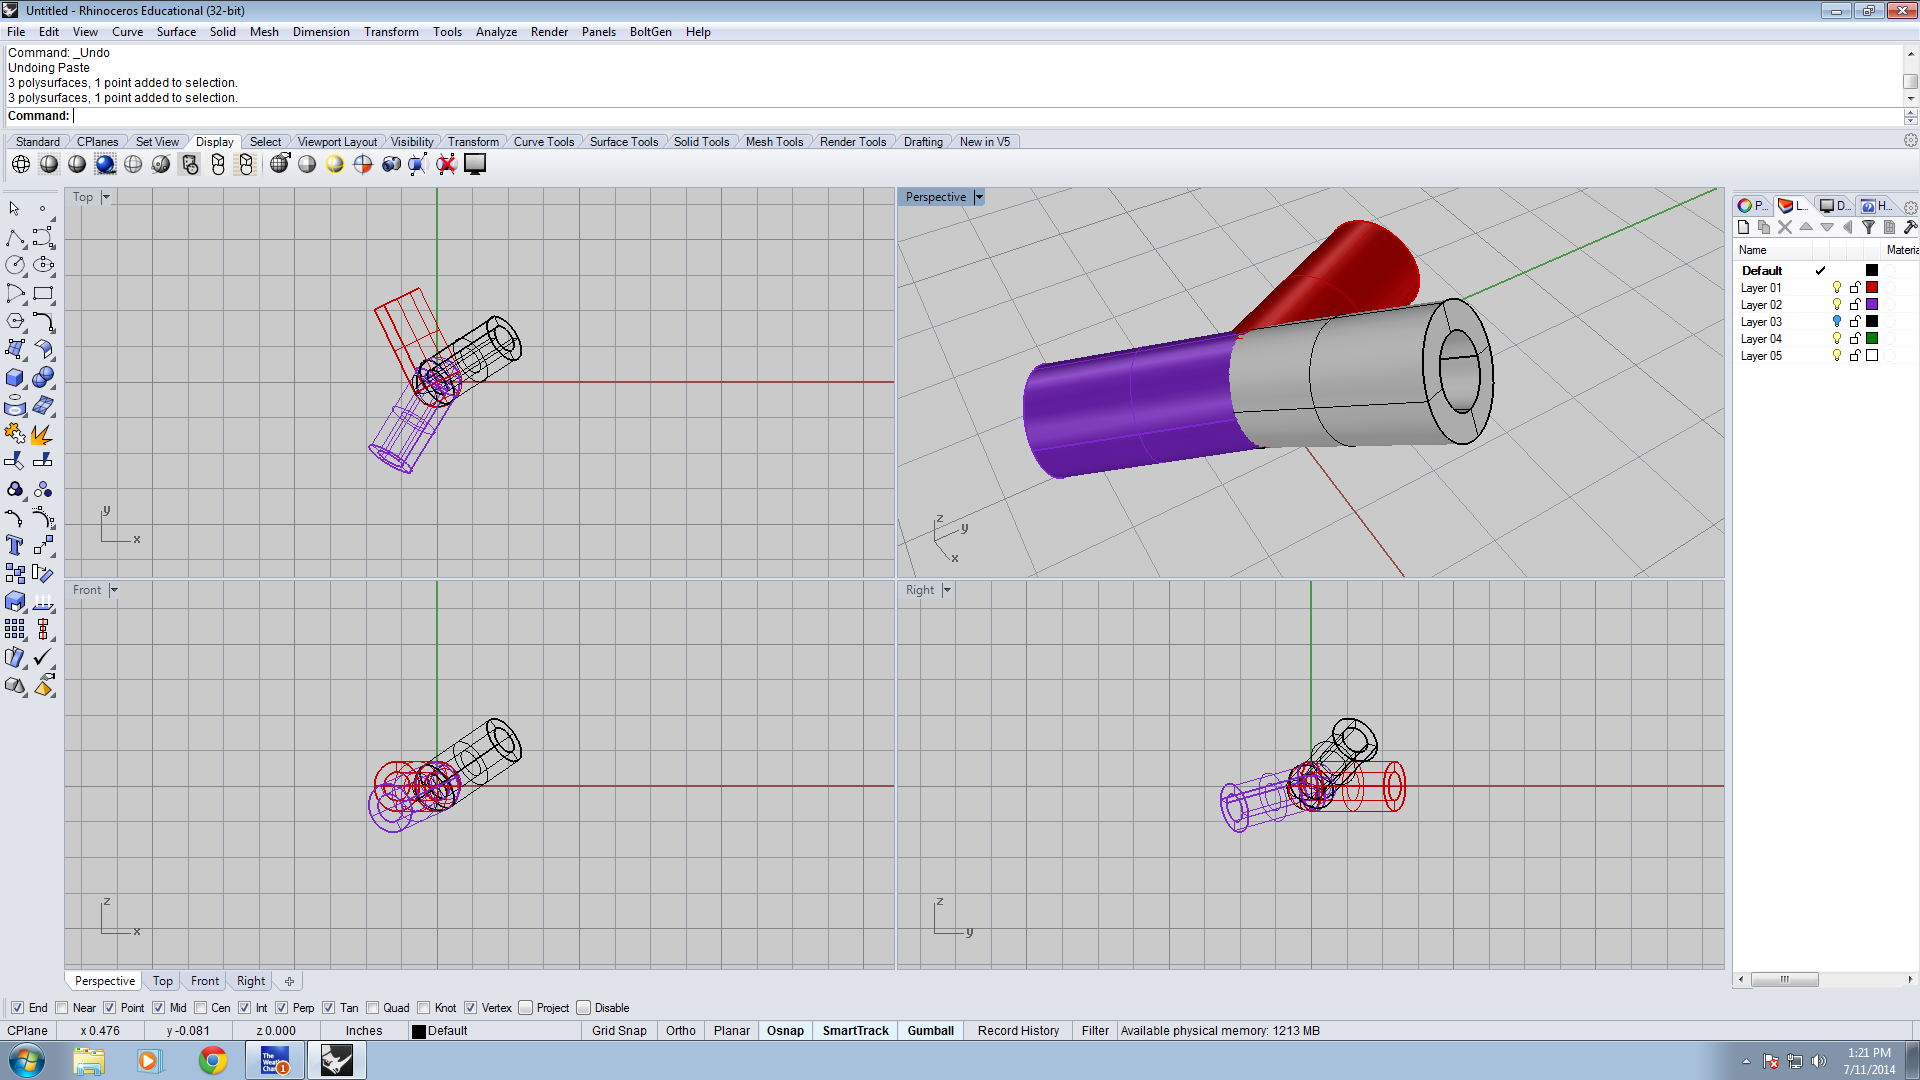Toggle the Mid osnap checkbox

[x=159, y=1008]
